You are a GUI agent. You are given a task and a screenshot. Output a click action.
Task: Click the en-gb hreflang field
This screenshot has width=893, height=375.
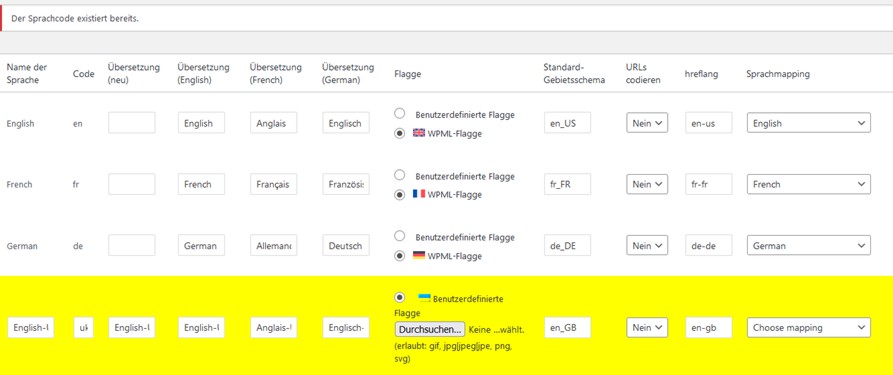tap(708, 328)
